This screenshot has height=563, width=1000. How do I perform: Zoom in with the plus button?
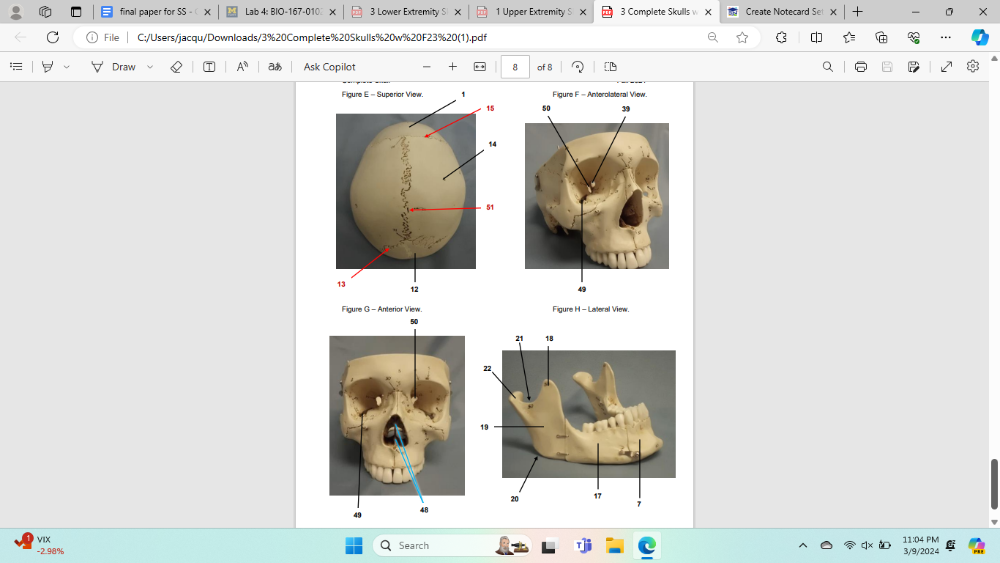[x=452, y=67]
